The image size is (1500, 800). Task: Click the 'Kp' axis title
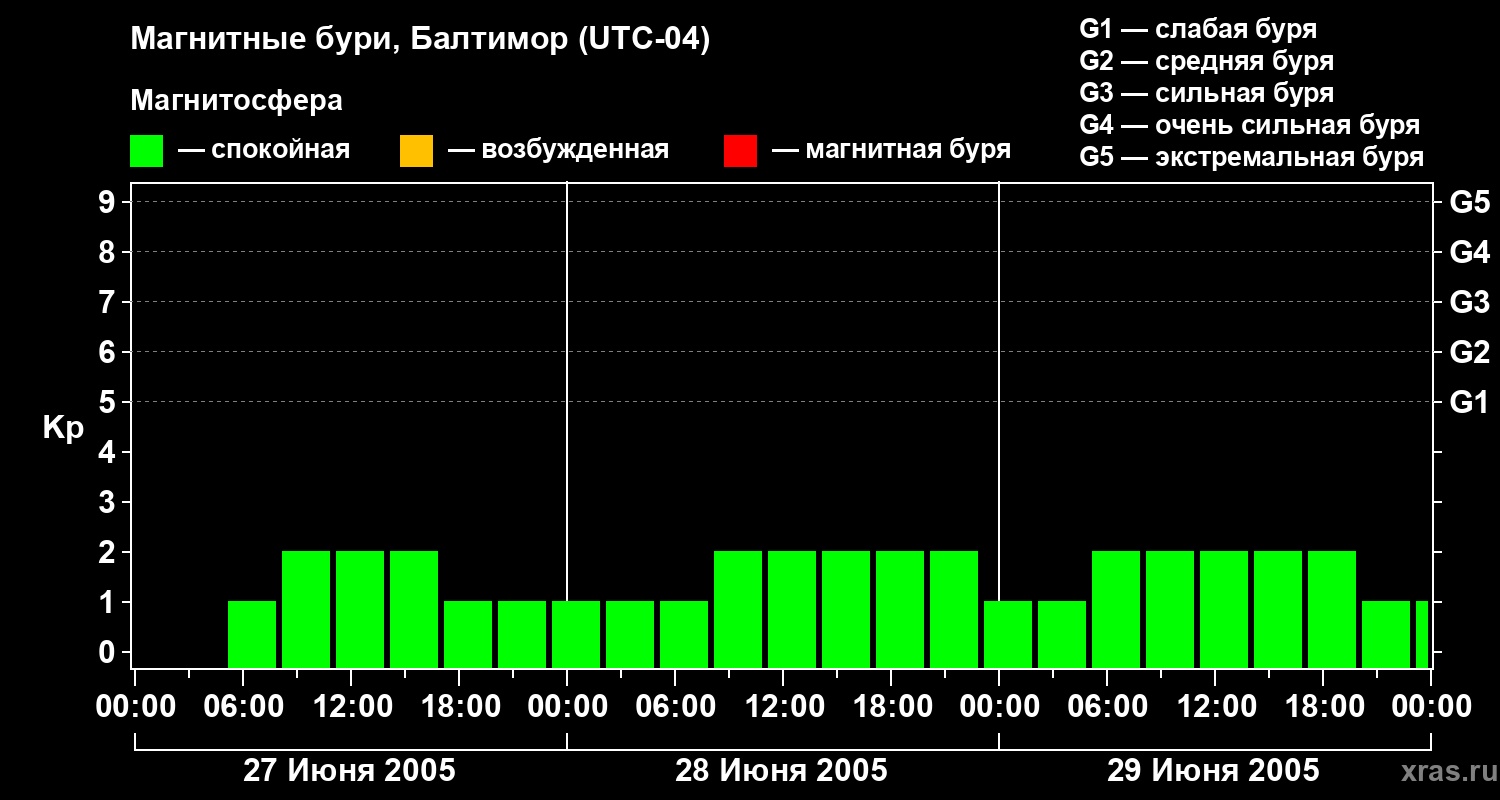63,428
